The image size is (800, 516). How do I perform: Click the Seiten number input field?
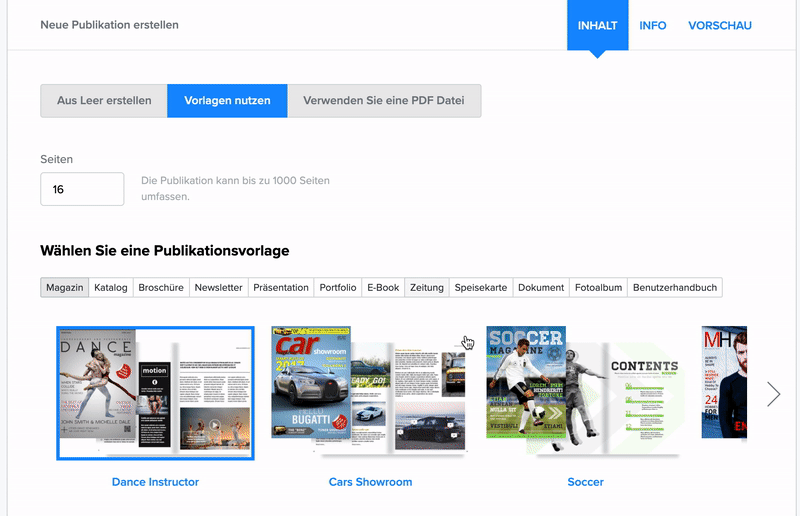pyautogui.click(x=82, y=189)
